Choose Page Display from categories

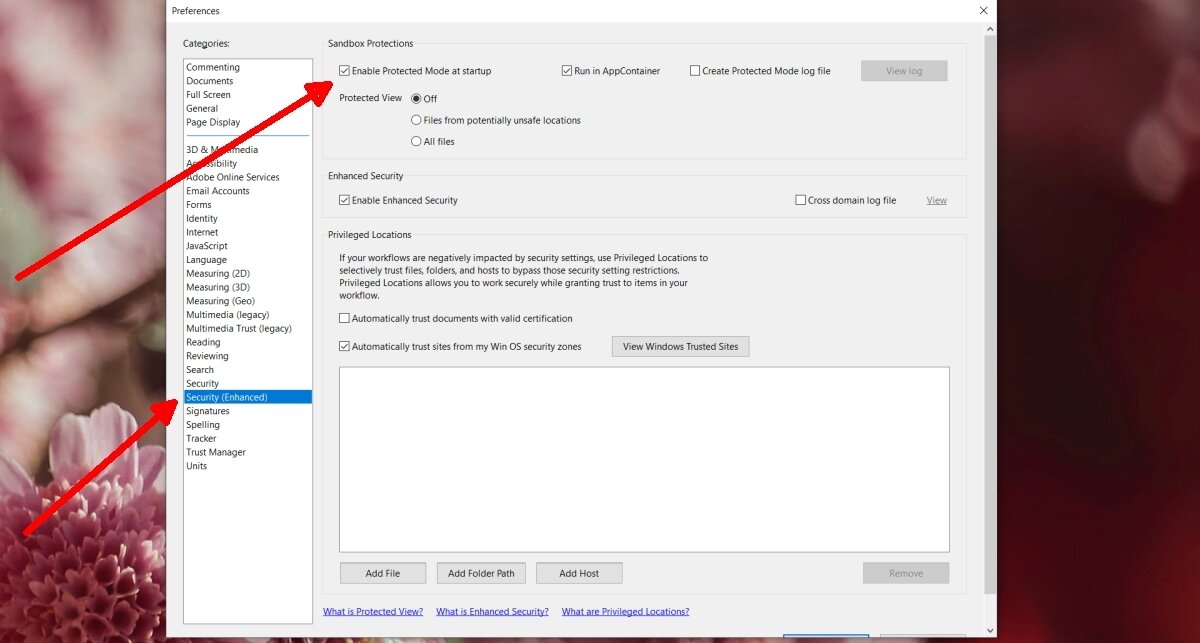(x=213, y=122)
